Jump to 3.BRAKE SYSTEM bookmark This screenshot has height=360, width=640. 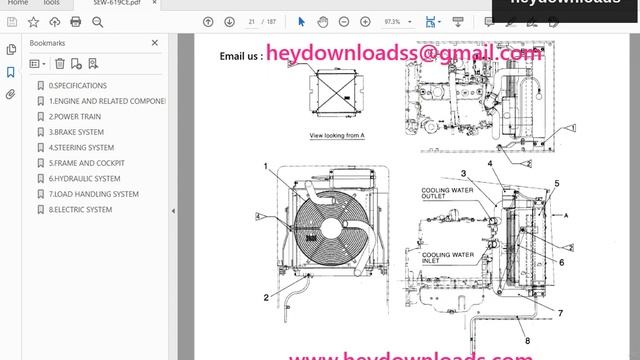point(76,132)
